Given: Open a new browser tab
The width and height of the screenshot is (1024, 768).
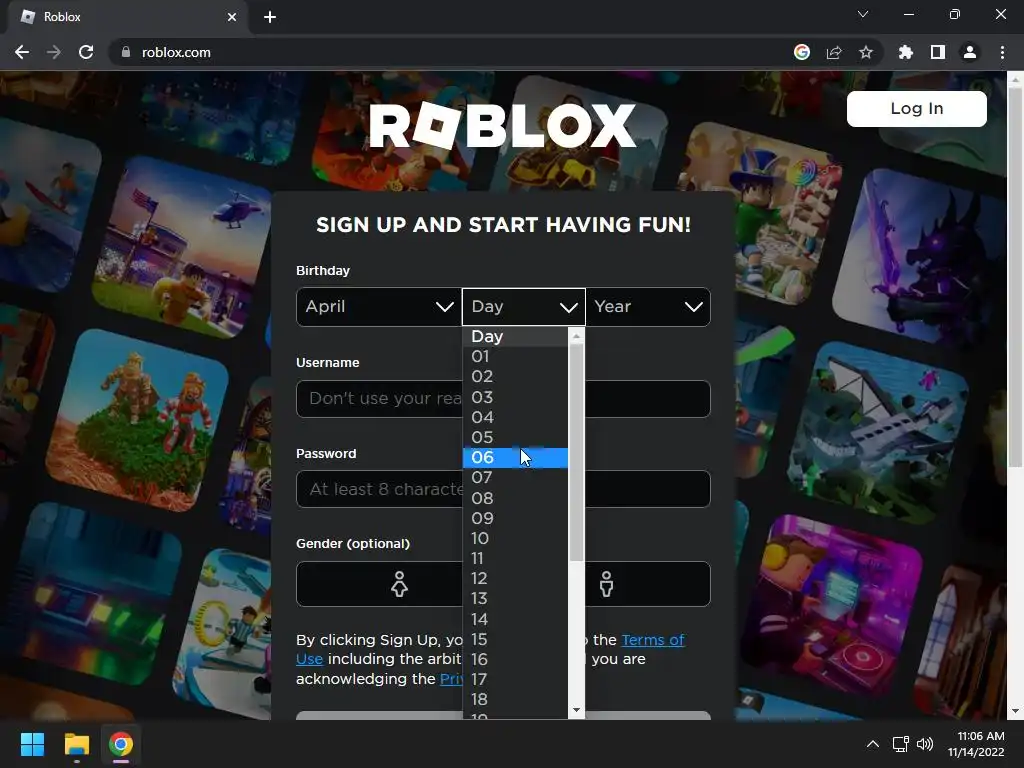Looking at the screenshot, I should (270, 17).
